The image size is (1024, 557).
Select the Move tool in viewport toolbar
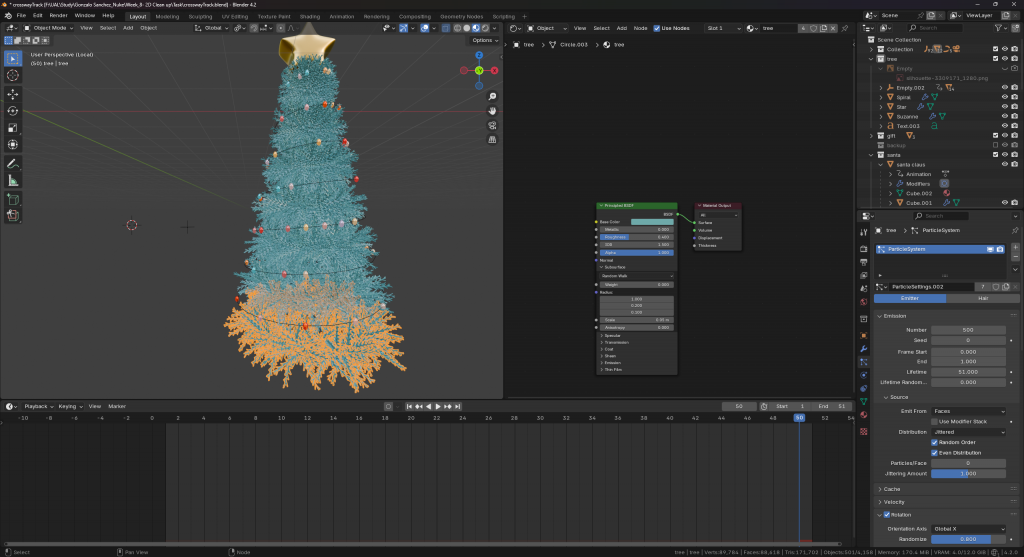[12, 94]
